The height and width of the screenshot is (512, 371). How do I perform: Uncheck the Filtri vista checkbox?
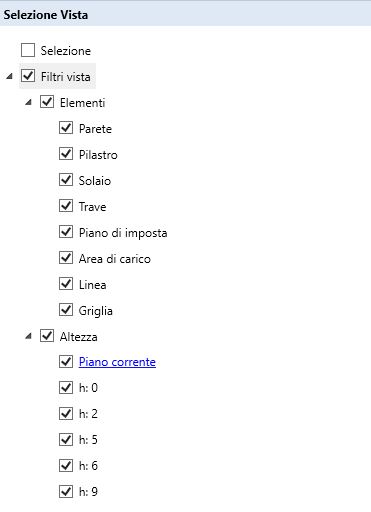(28, 76)
